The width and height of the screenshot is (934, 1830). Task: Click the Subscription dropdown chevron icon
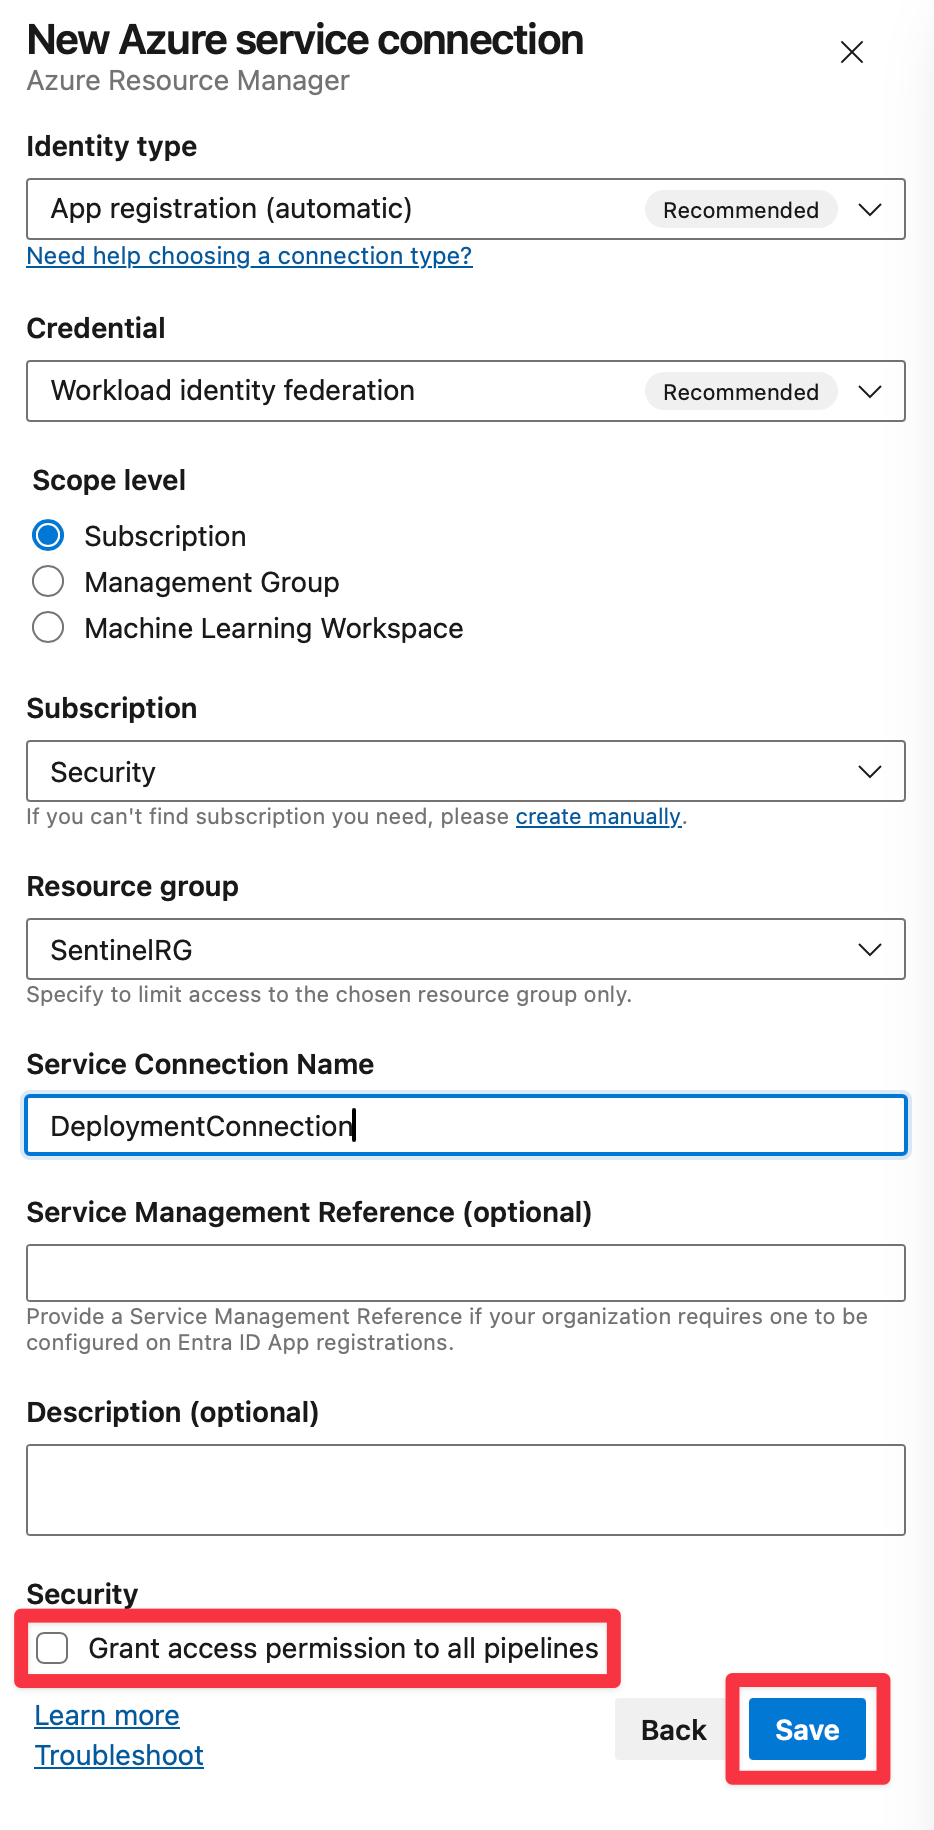(x=870, y=771)
